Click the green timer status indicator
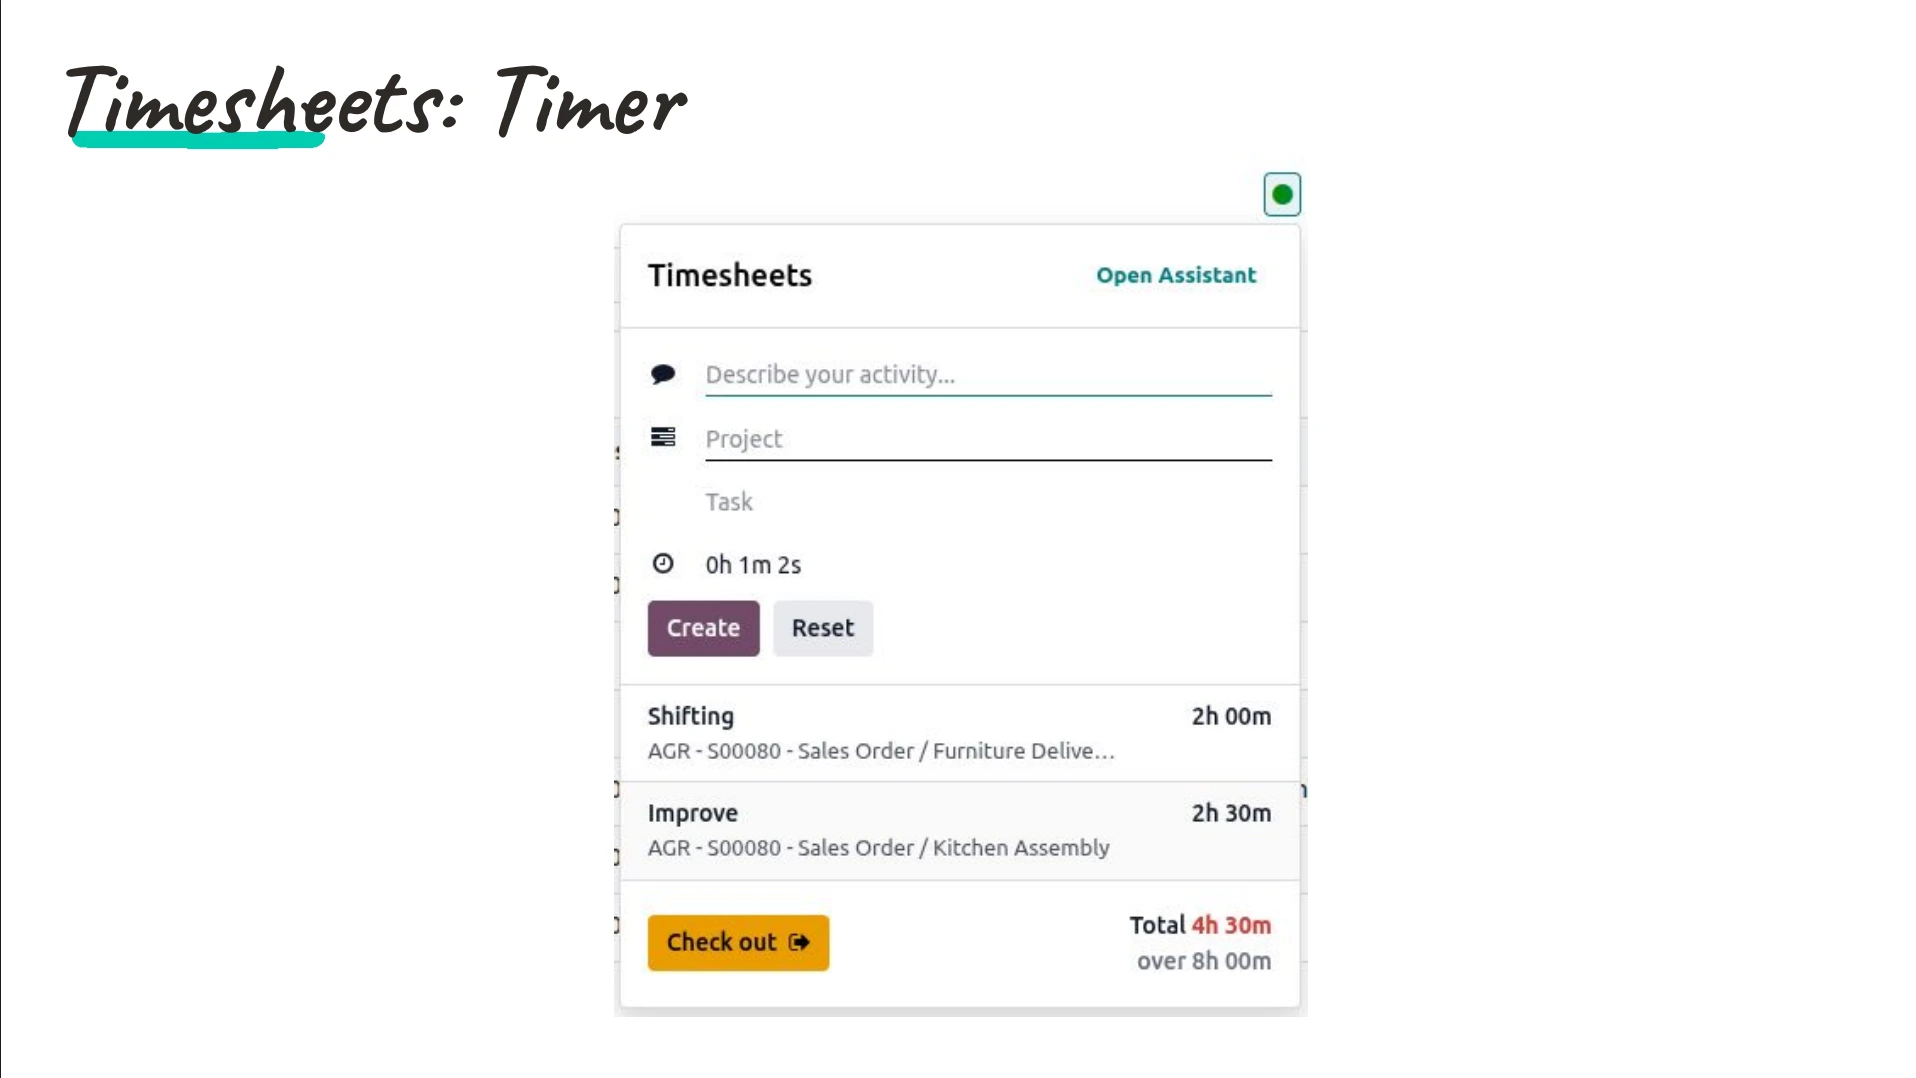This screenshot has width=1916, height=1078. (1282, 194)
